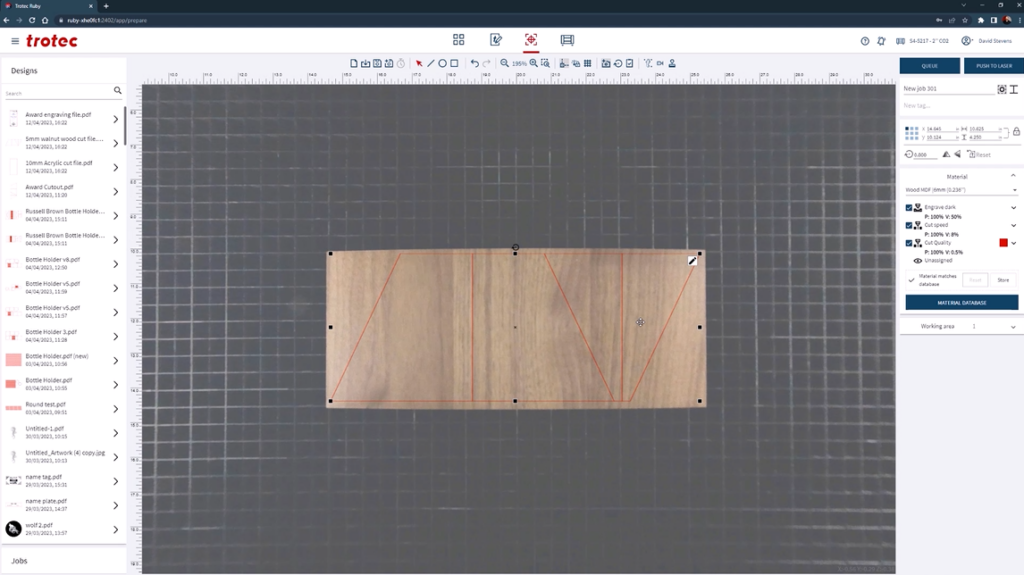Toggle visibility of Unassigned eye icon

point(918,261)
